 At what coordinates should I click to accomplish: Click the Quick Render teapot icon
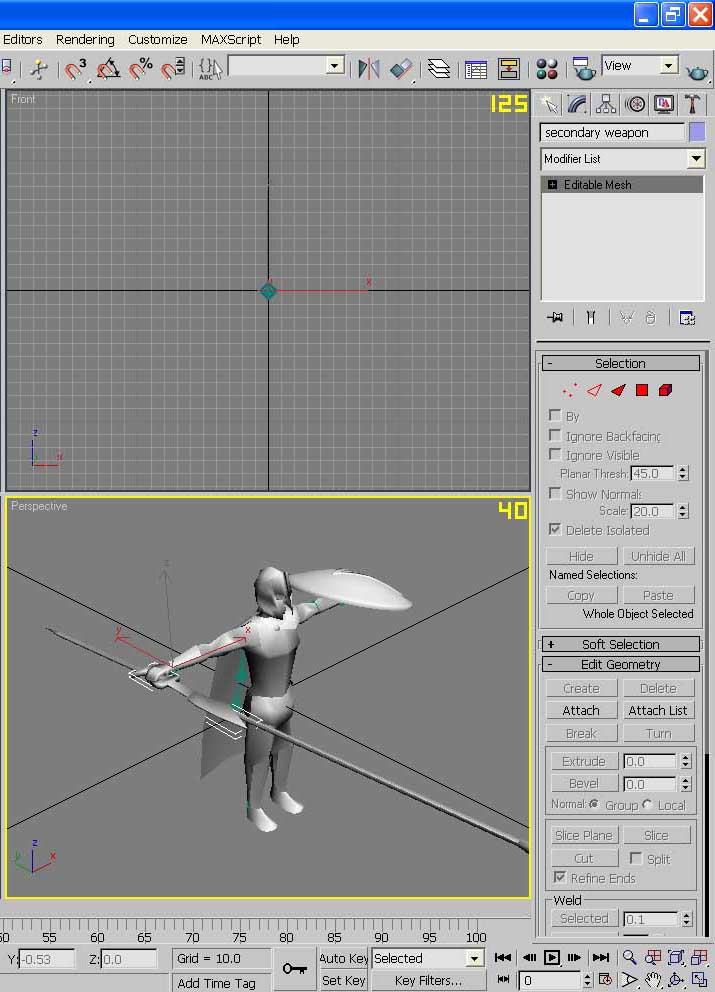pyautogui.click(x=697, y=72)
